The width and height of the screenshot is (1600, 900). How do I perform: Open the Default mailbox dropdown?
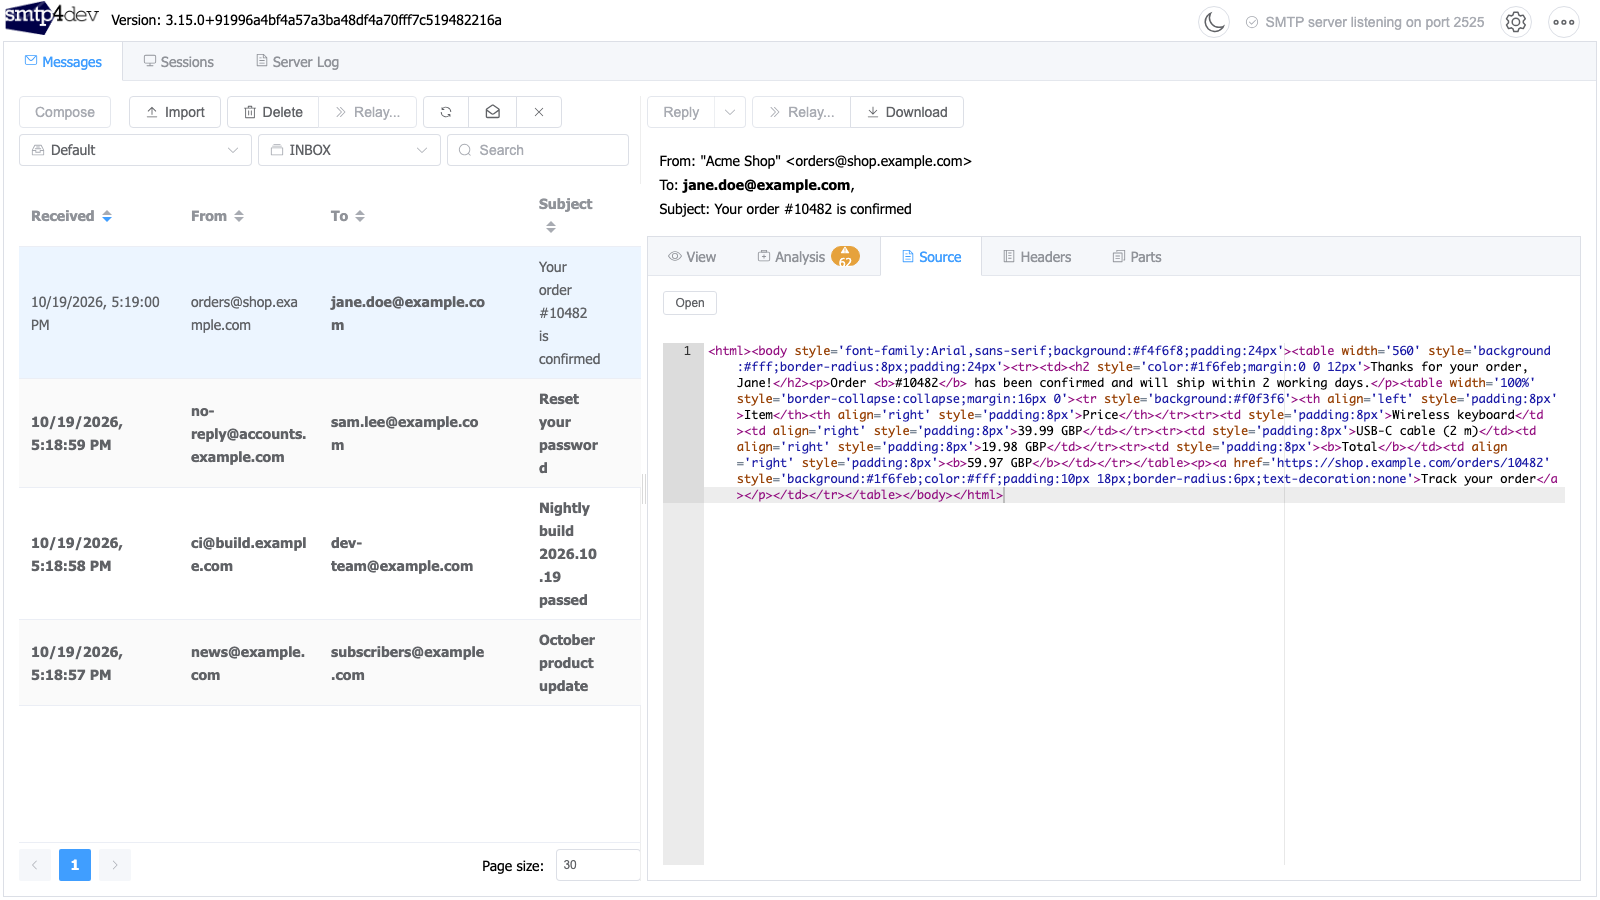135,150
